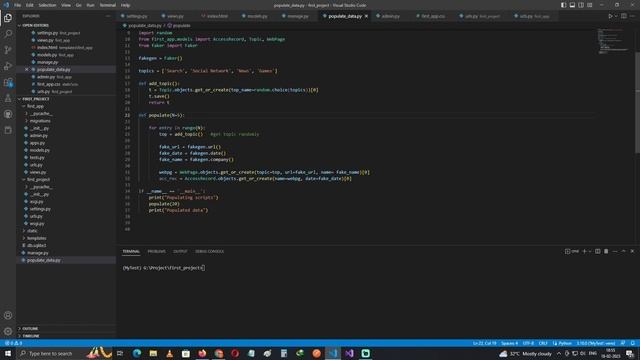
Task: Toggle primary side bar layout icon
Action: point(563,5)
